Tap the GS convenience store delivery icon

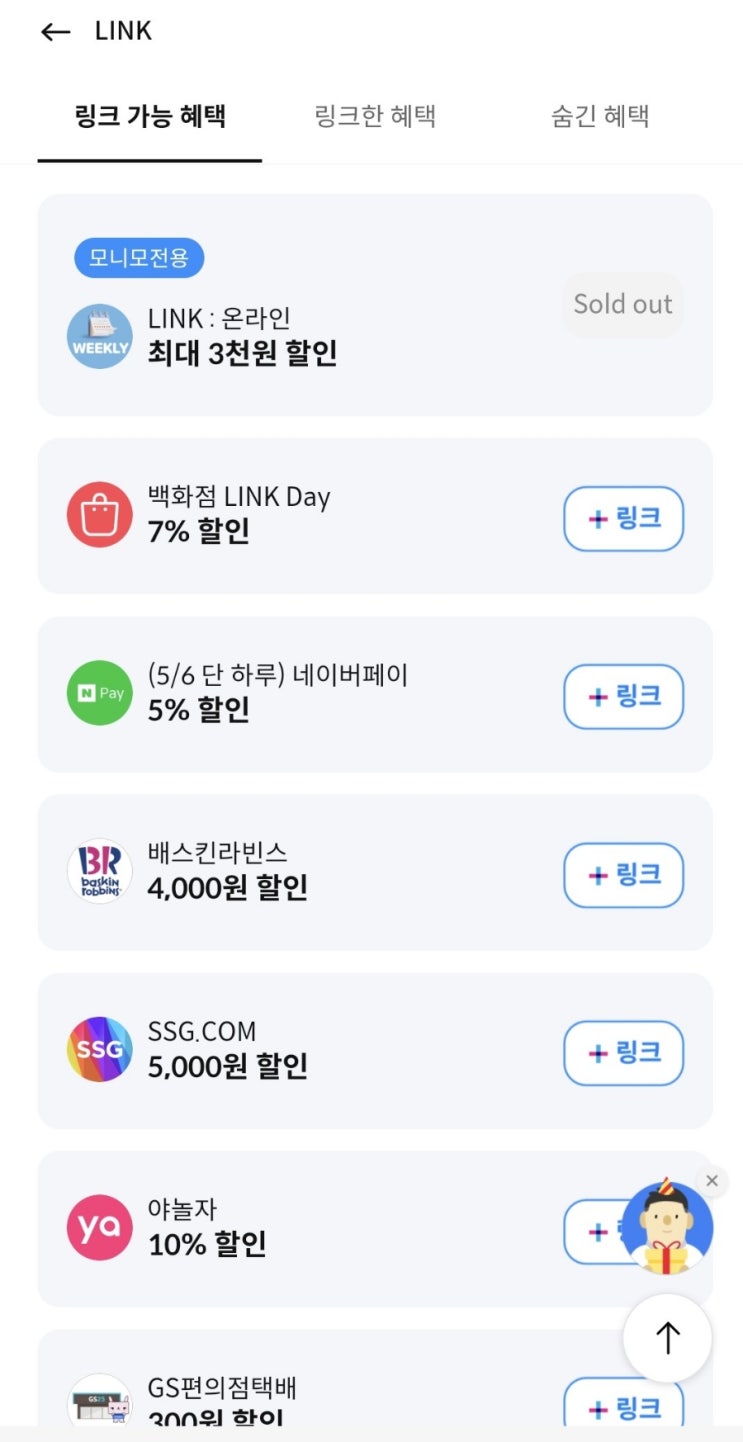[100, 1400]
